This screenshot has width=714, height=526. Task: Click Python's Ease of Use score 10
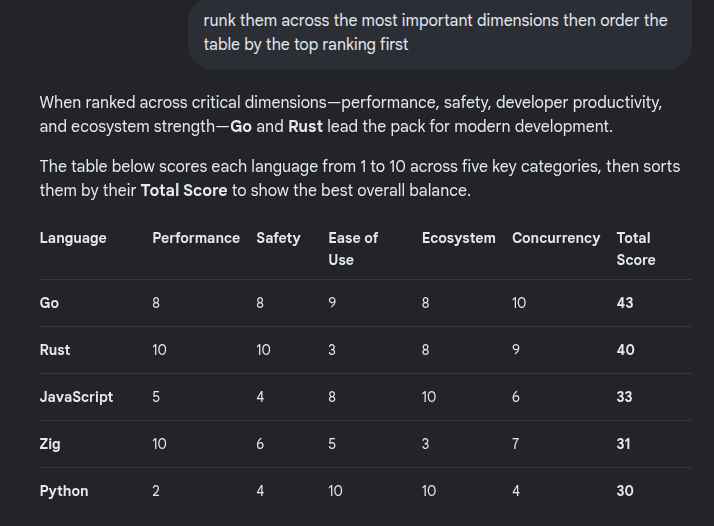(335, 491)
